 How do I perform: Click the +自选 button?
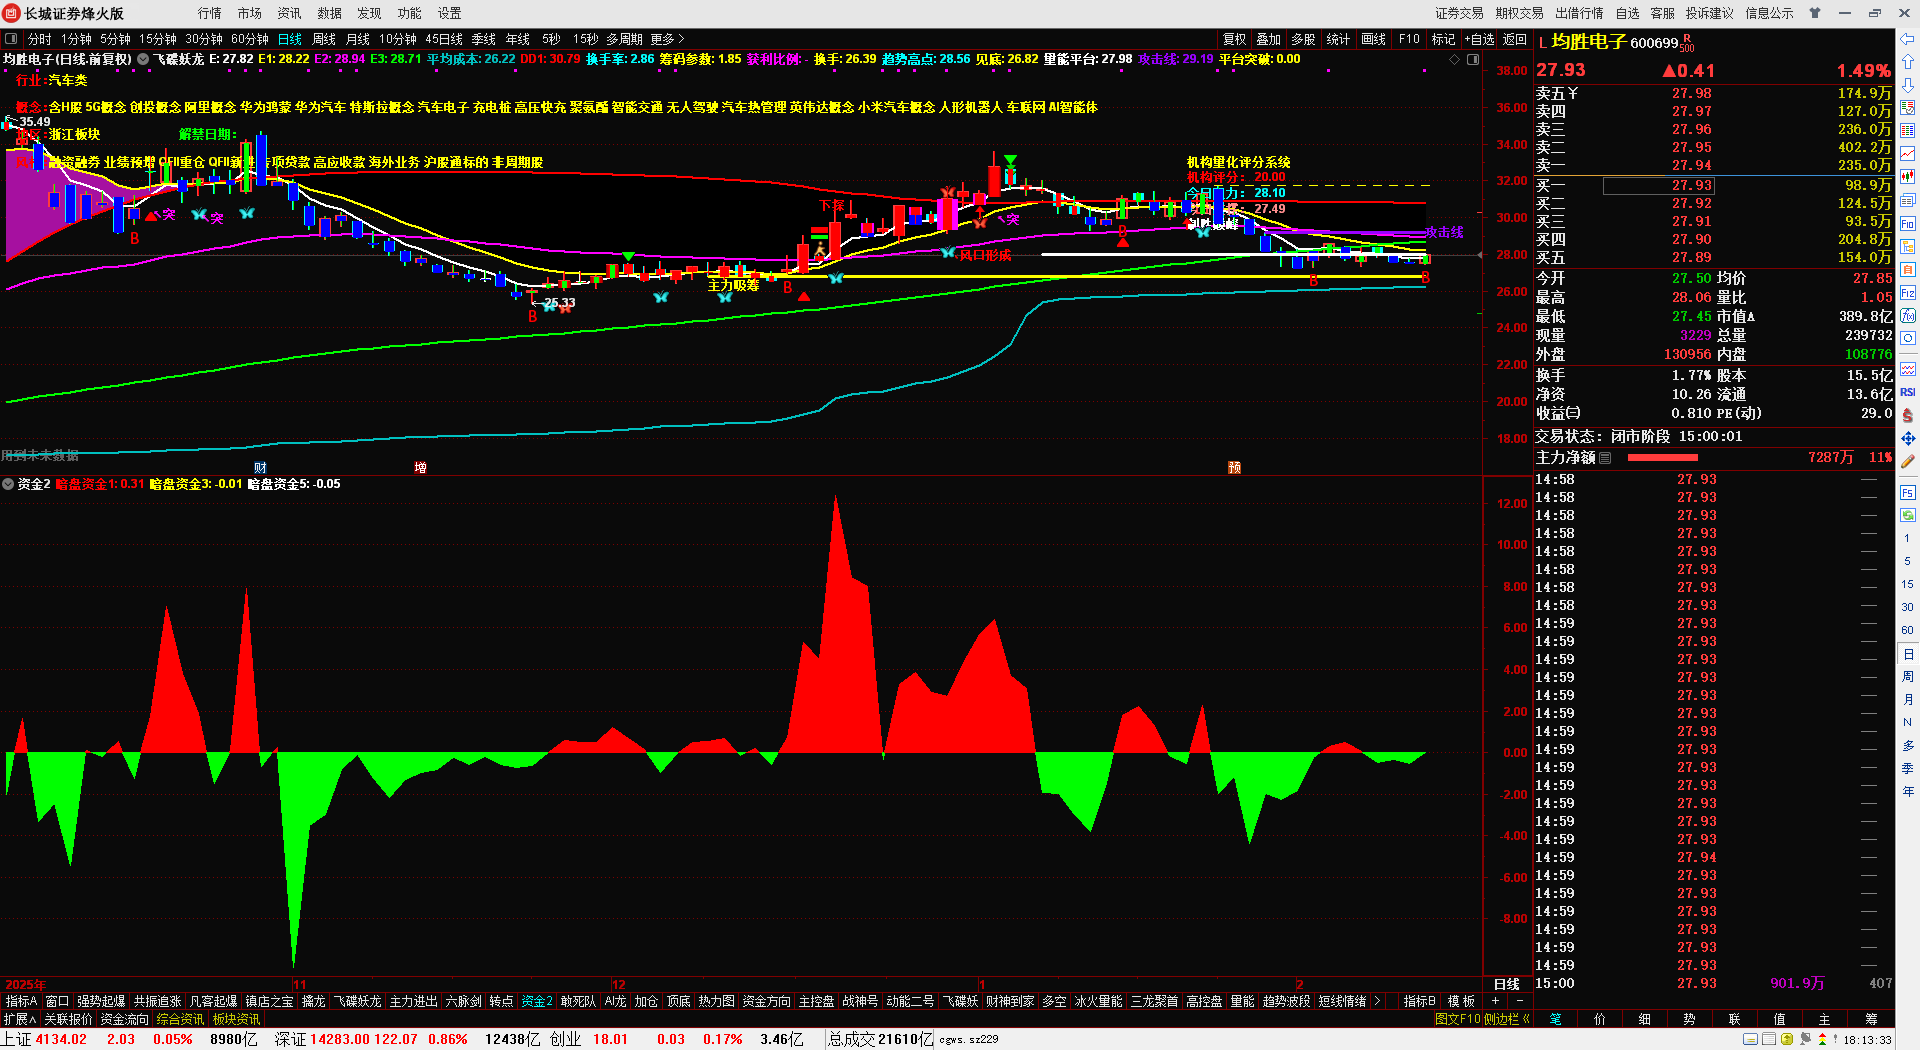(1480, 39)
